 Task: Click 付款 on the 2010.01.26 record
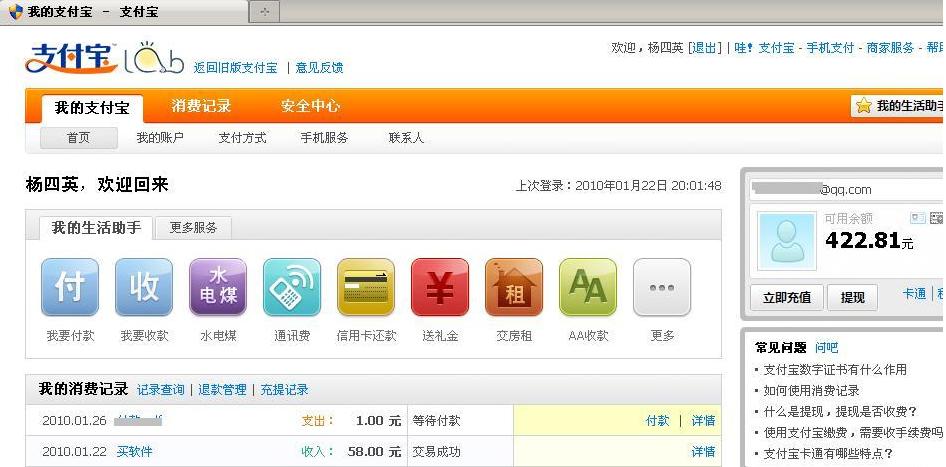(x=657, y=421)
